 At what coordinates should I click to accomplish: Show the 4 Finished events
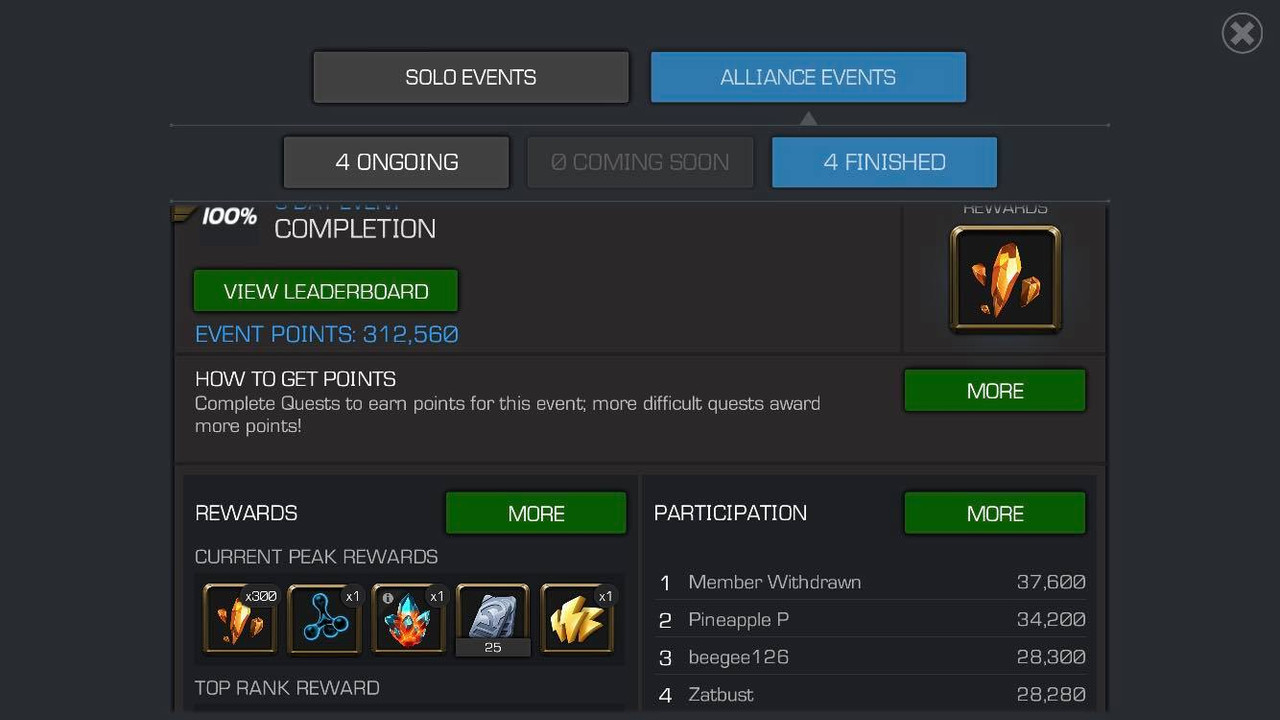884,162
